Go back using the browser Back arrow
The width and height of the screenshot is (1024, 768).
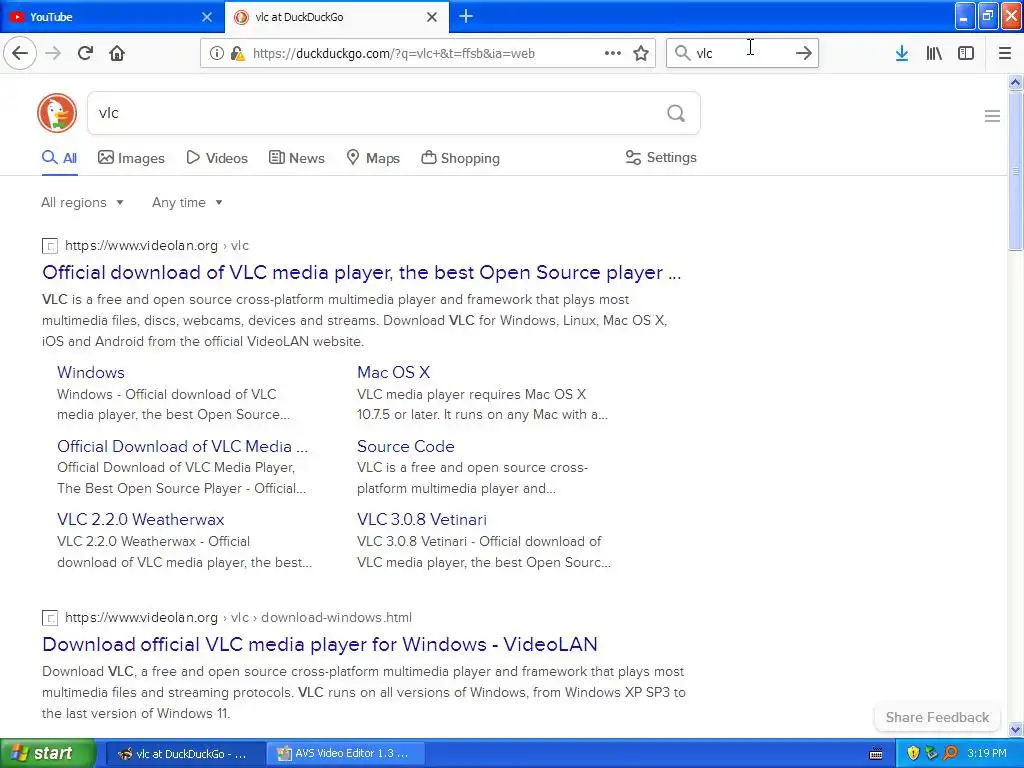(20, 53)
